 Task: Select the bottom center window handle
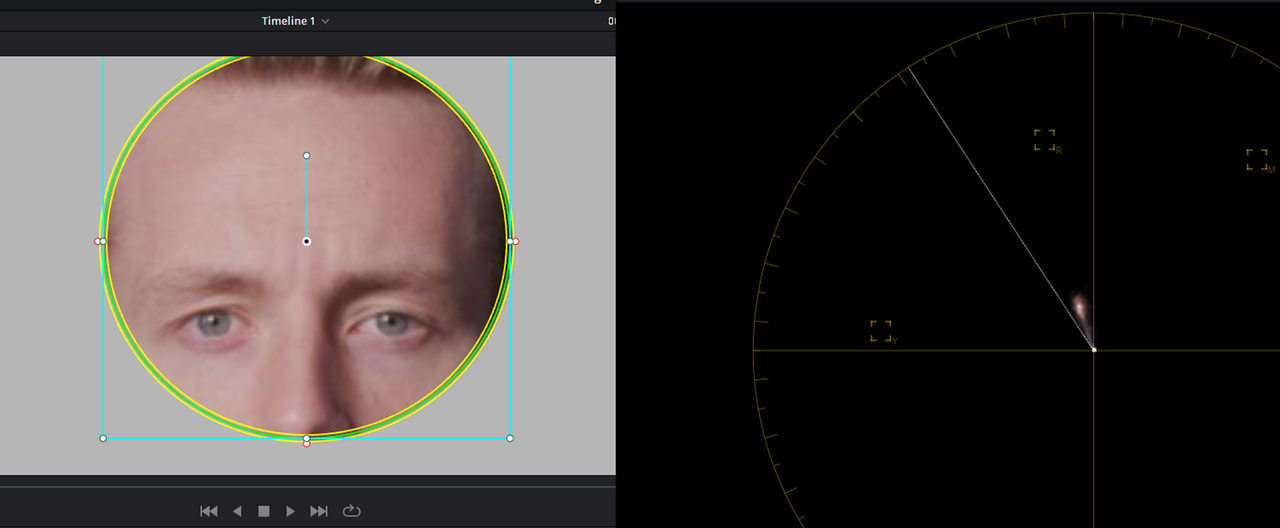click(x=306, y=438)
